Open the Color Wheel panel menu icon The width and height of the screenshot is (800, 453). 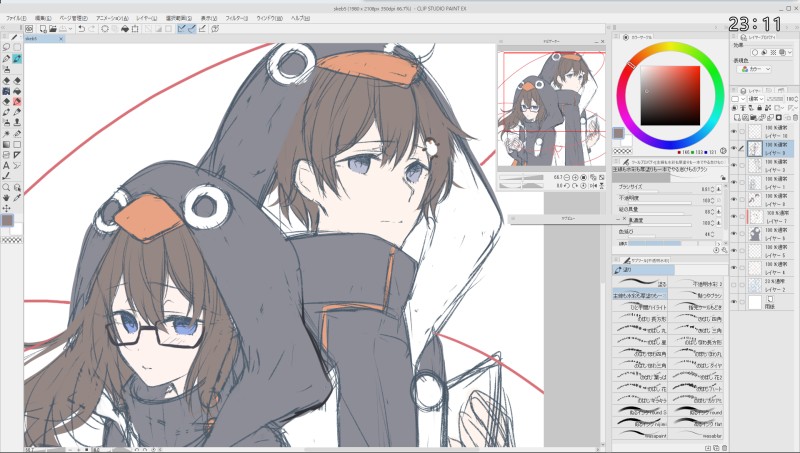pos(616,37)
